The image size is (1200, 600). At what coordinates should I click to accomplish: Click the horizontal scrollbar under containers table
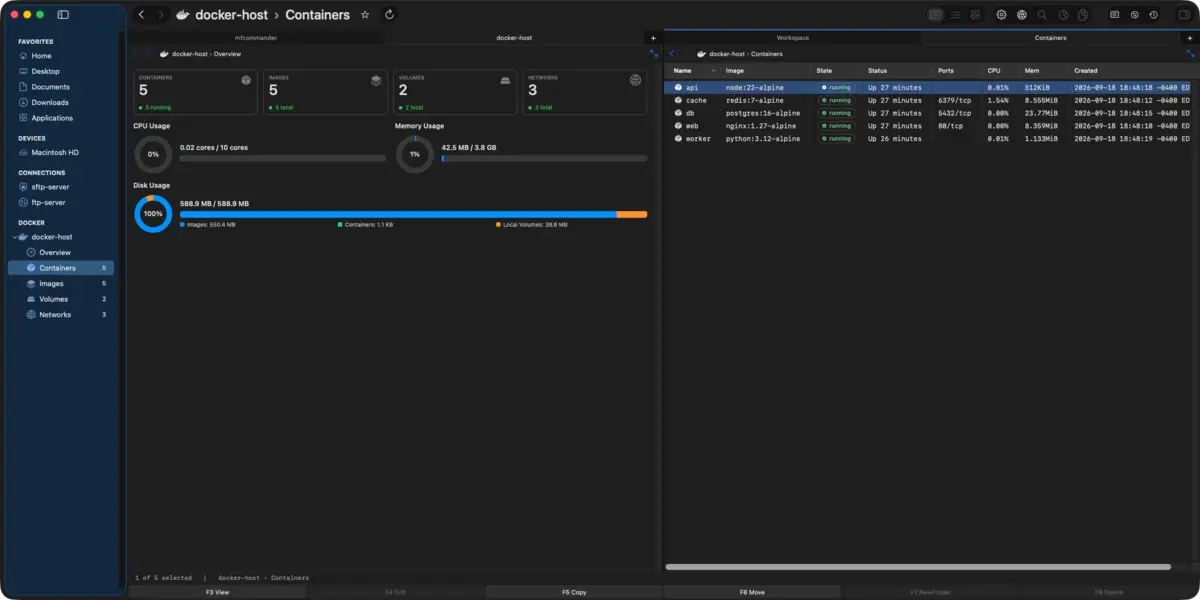917,567
